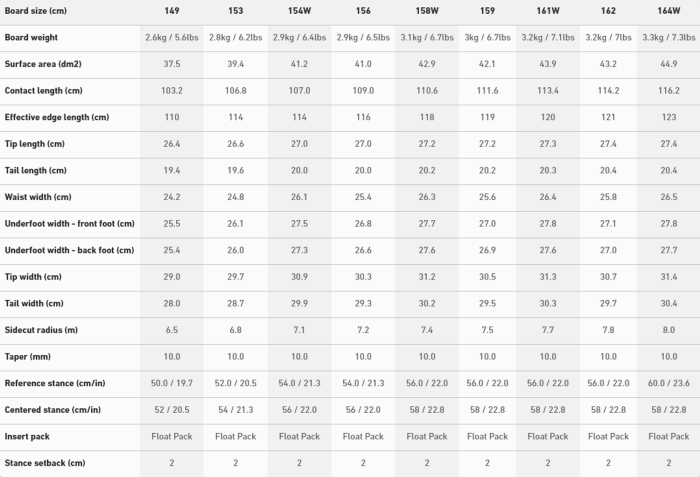Select the 103.2 contact length value

pos(171,91)
